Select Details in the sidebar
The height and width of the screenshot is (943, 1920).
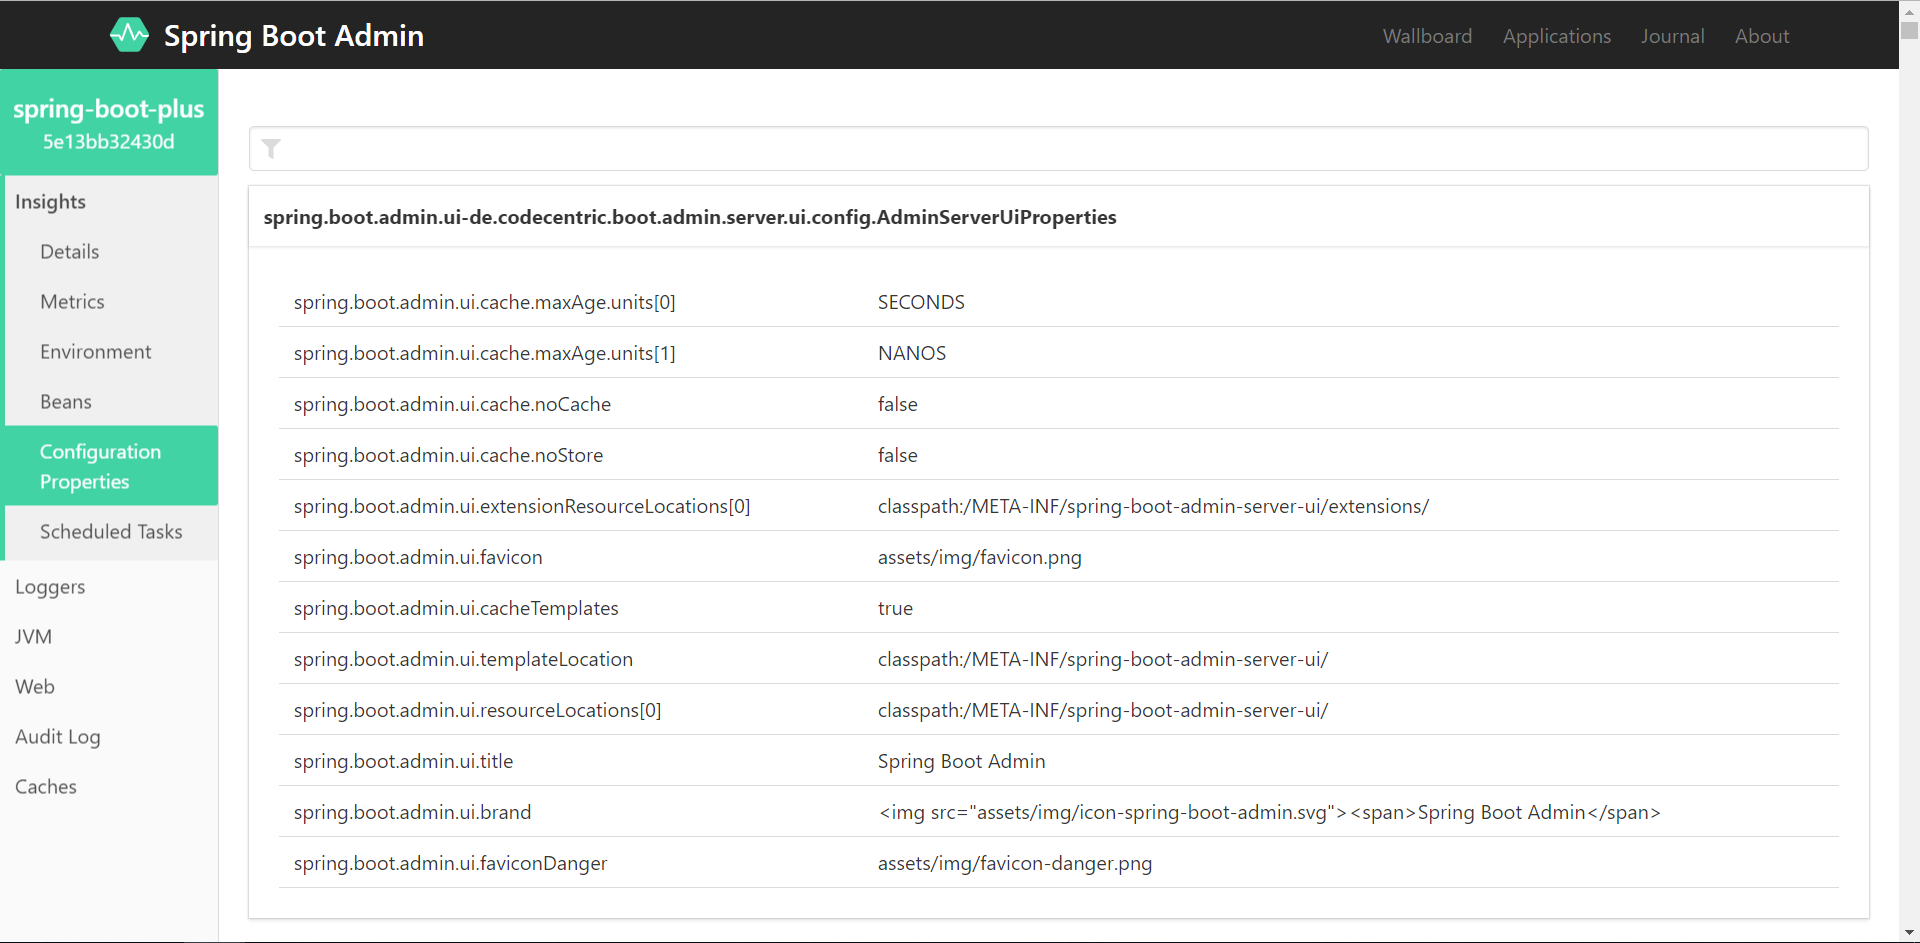click(70, 252)
